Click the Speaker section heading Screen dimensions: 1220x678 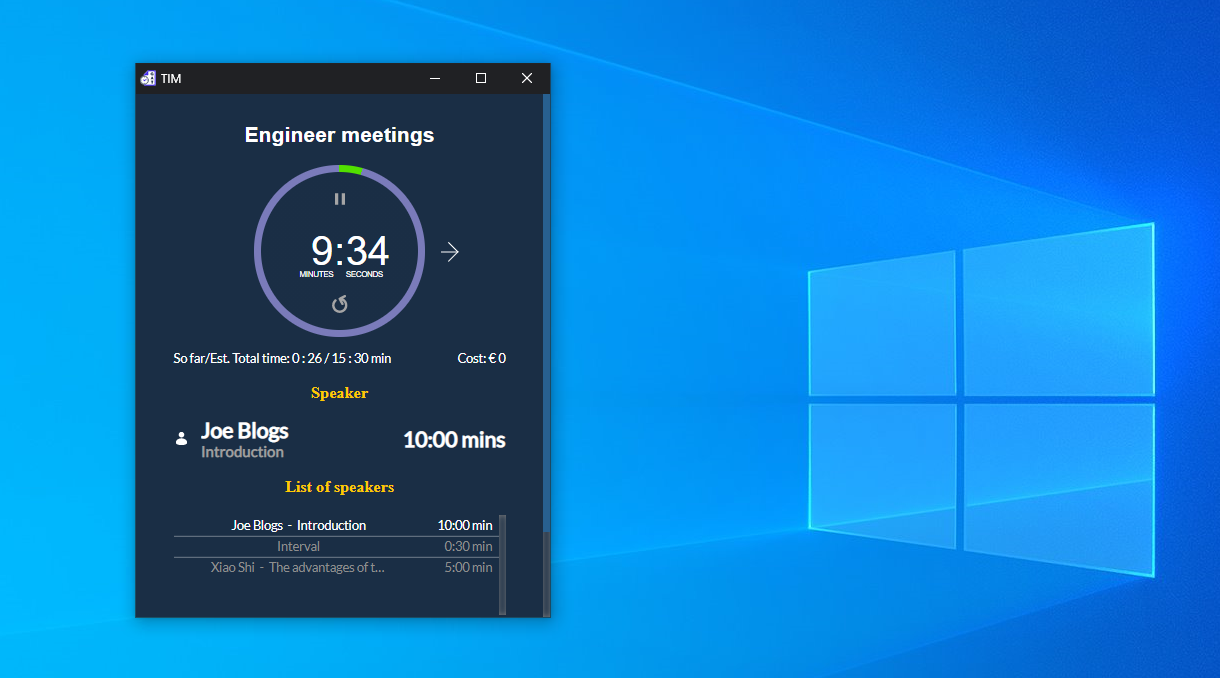(x=339, y=392)
